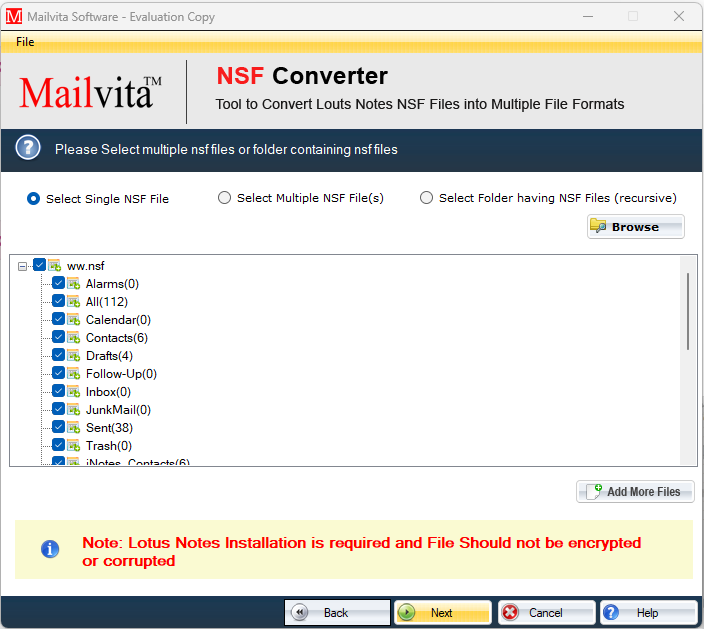Click the Browse button
Screen dimensions: 704x629
click(635, 227)
